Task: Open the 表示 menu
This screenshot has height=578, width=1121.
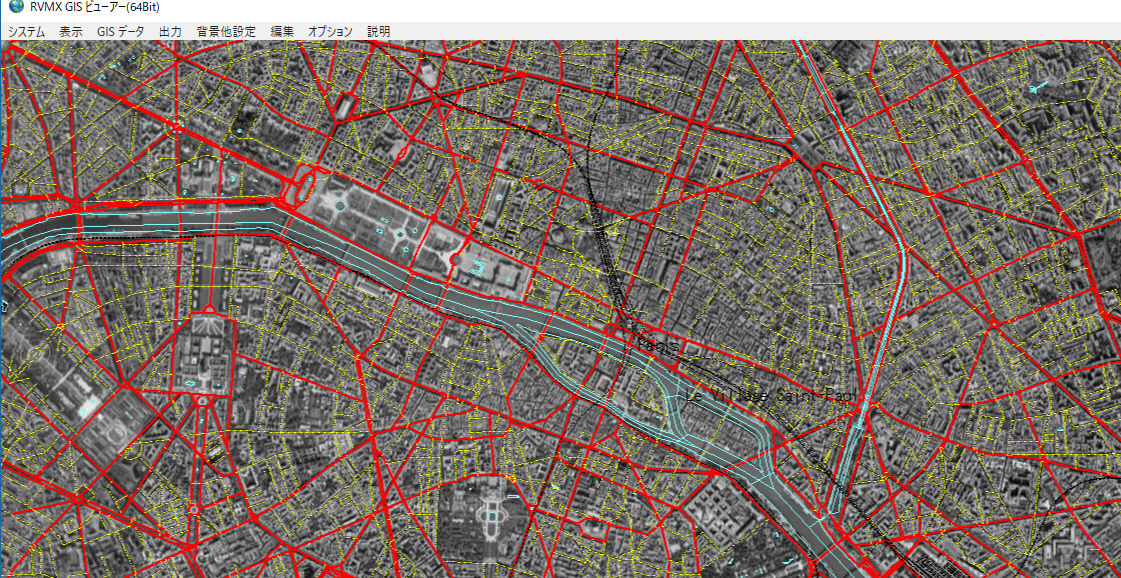Action: (x=71, y=32)
